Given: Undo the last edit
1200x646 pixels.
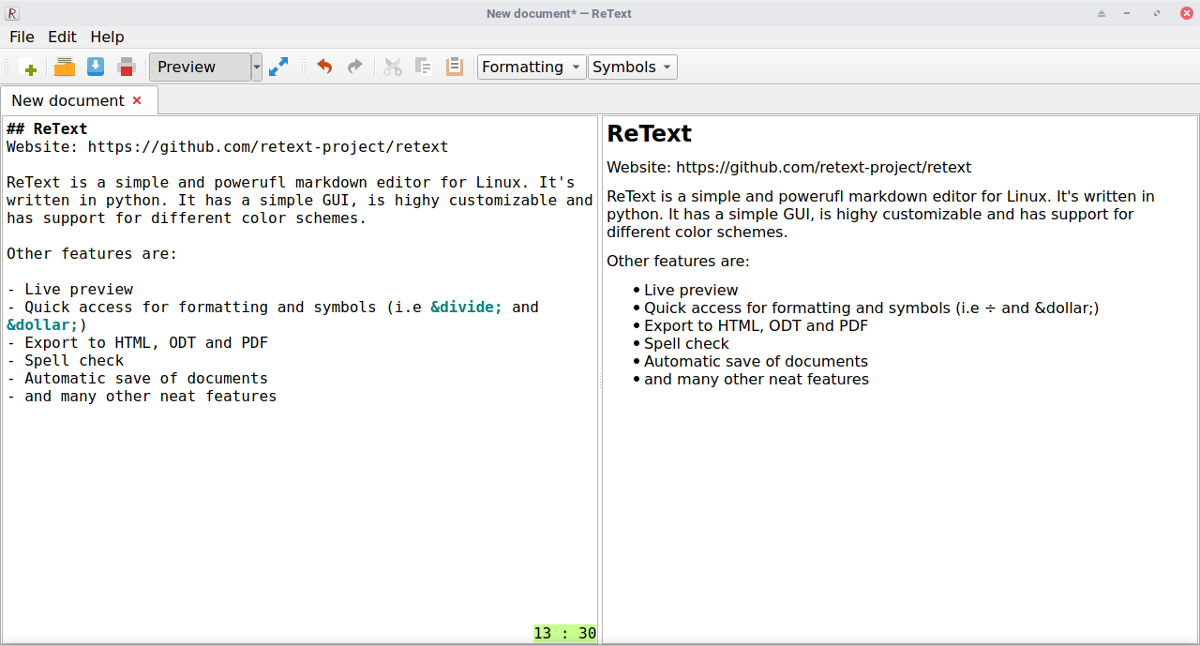Looking at the screenshot, I should 324,67.
